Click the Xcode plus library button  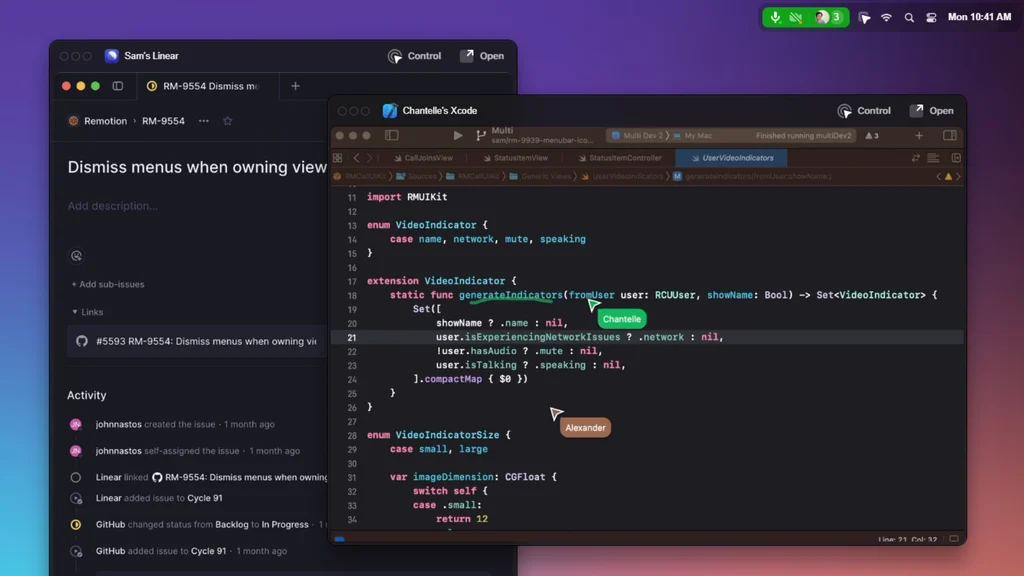[x=919, y=136]
